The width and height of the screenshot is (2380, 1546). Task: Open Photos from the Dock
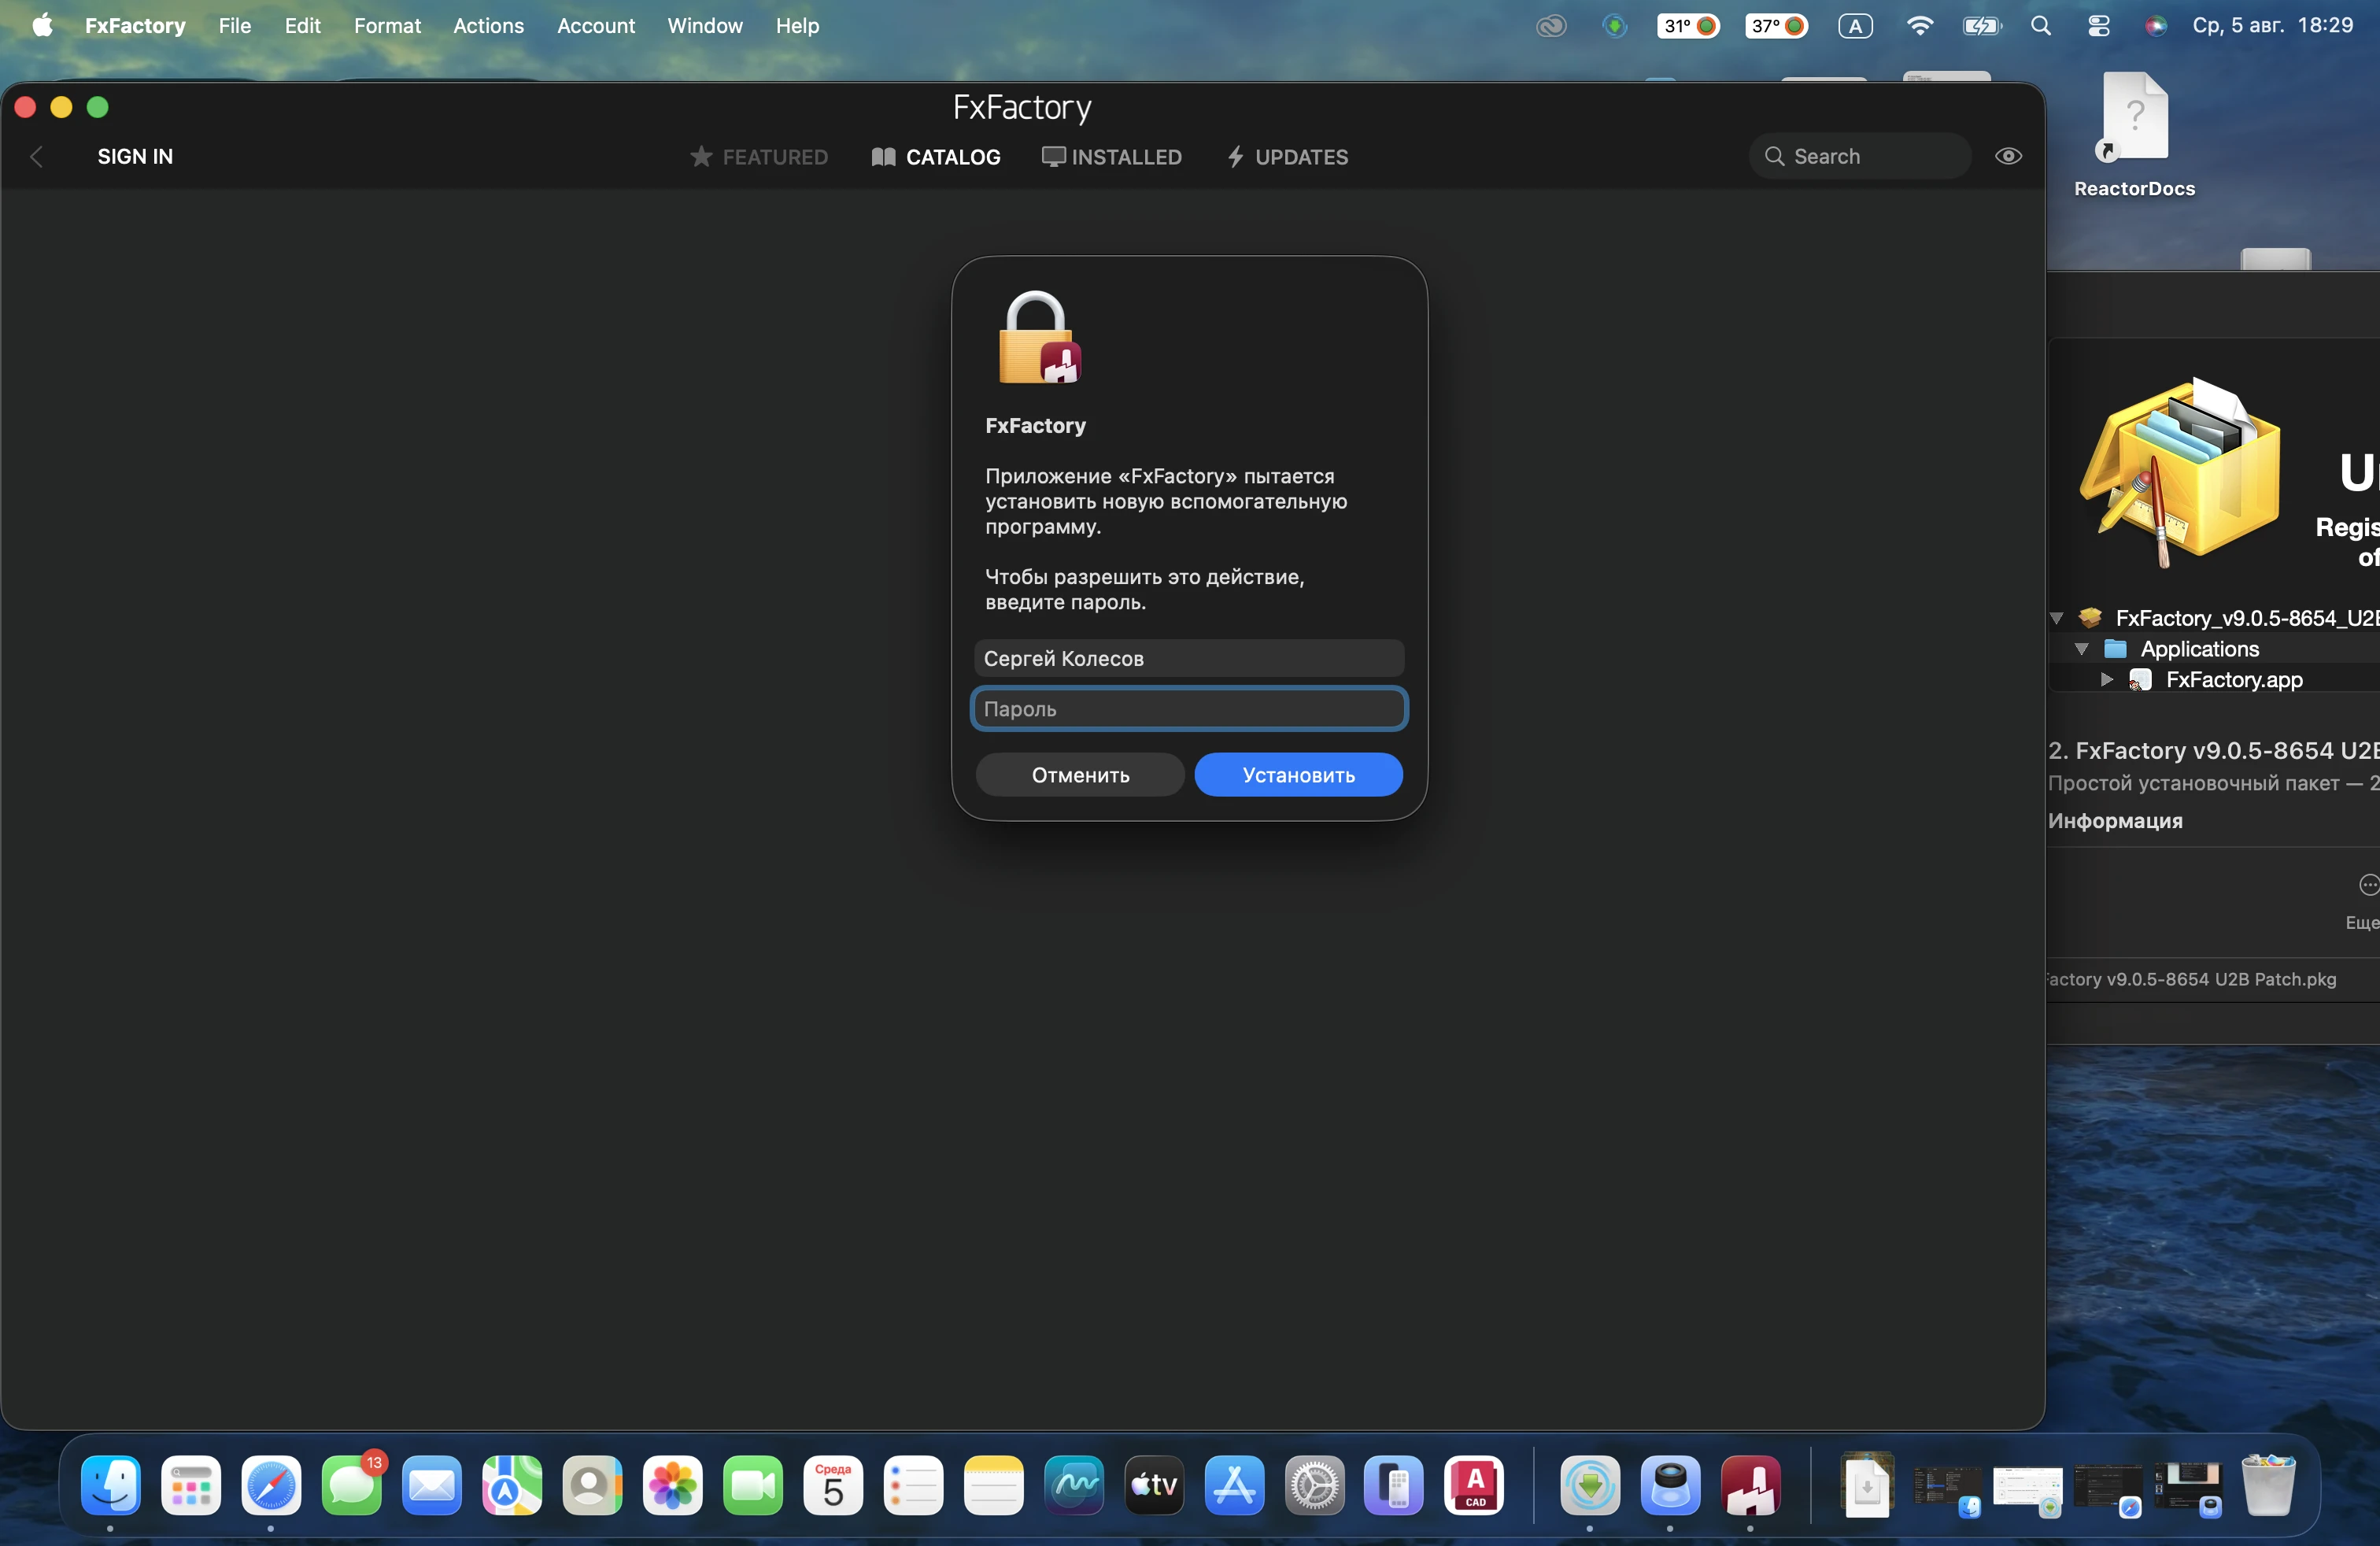pyautogui.click(x=673, y=1485)
